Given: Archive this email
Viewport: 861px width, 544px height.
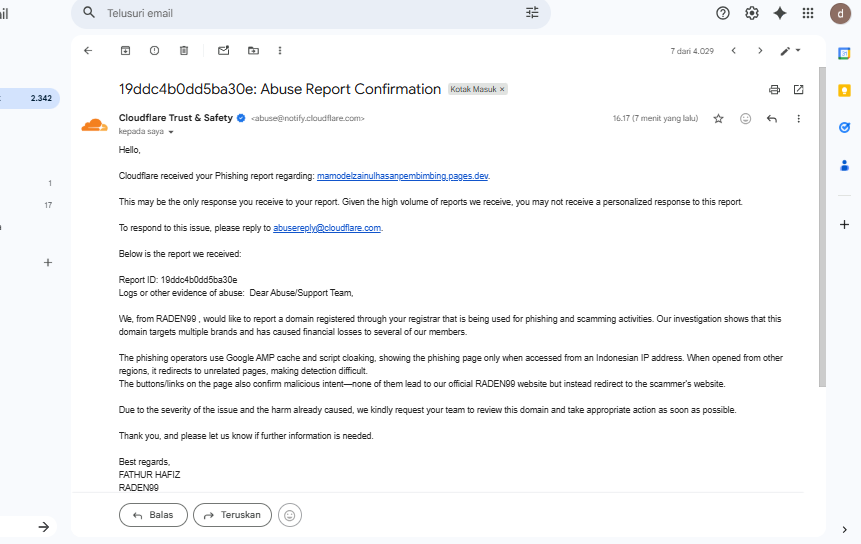Looking at the screenshot, I should [125, 51].
